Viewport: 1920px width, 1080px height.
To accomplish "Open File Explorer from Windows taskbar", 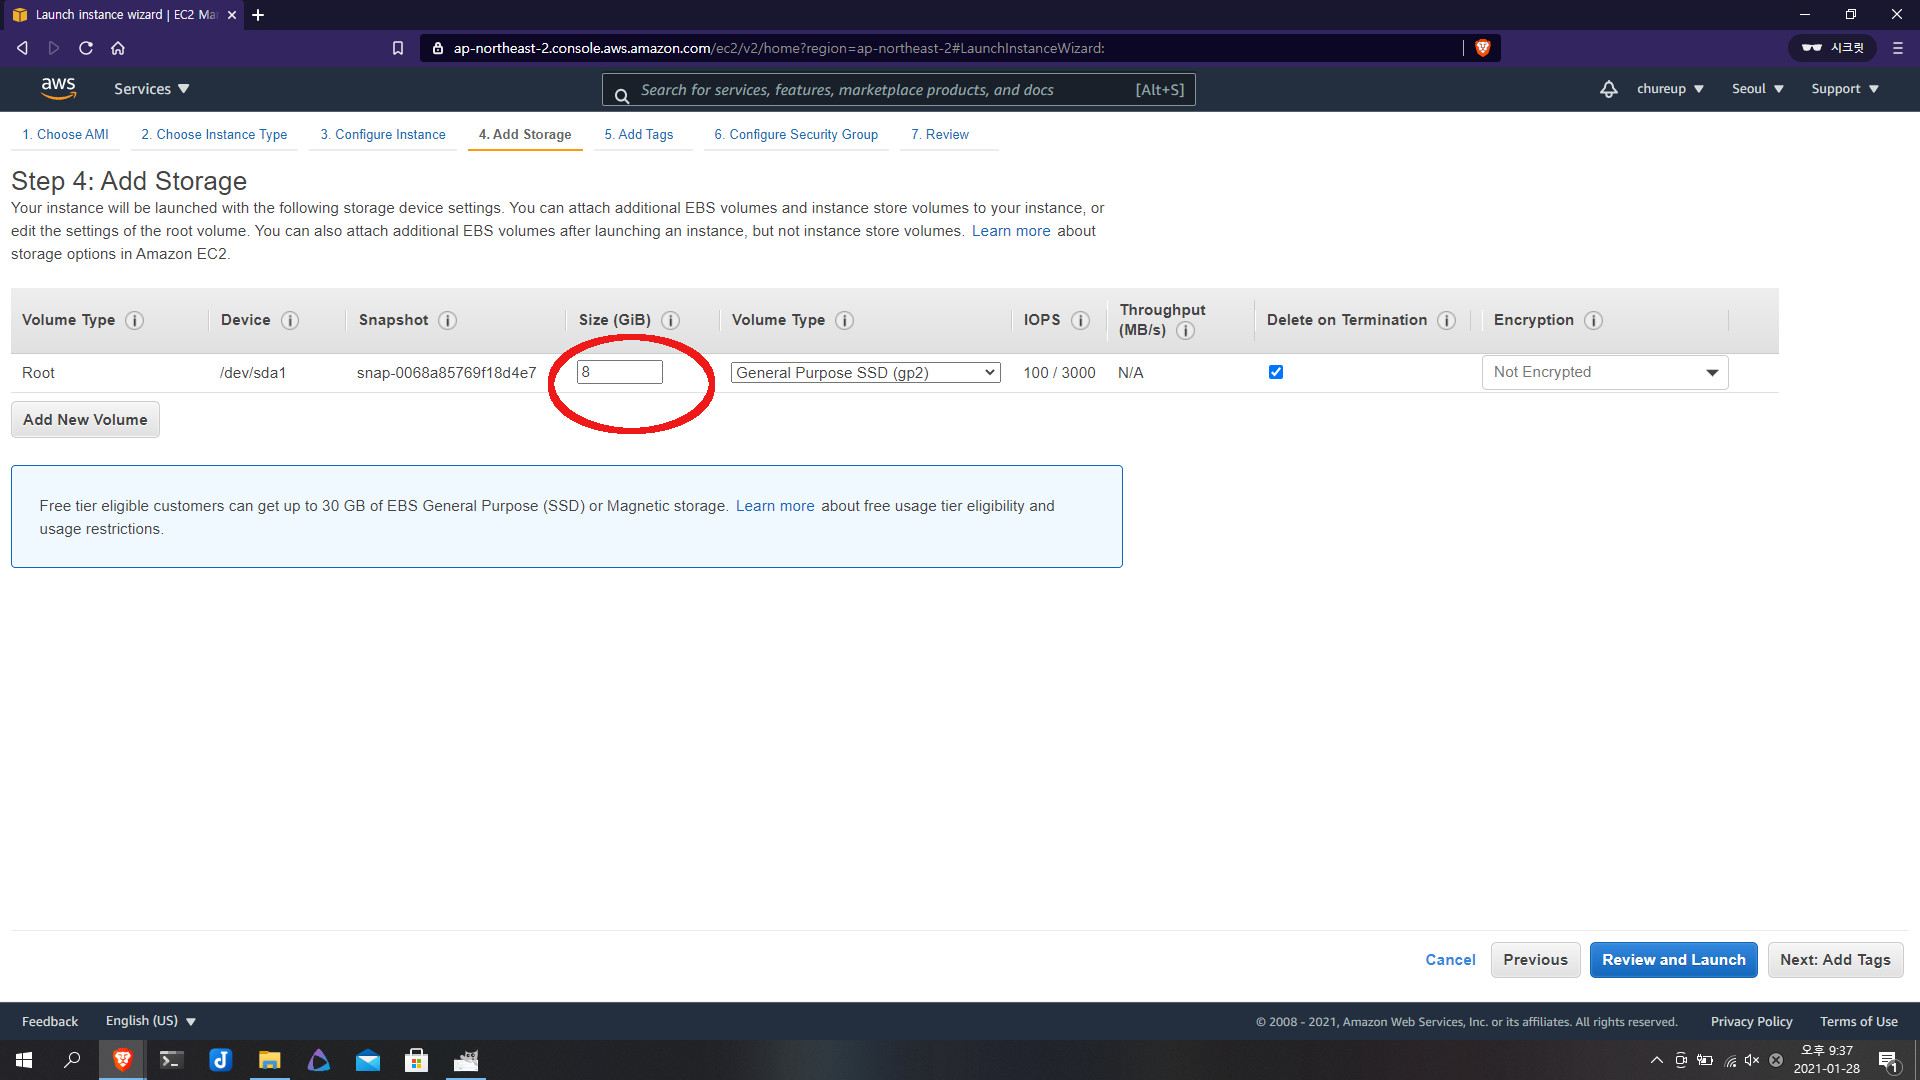I will (x=269, y=1060).
